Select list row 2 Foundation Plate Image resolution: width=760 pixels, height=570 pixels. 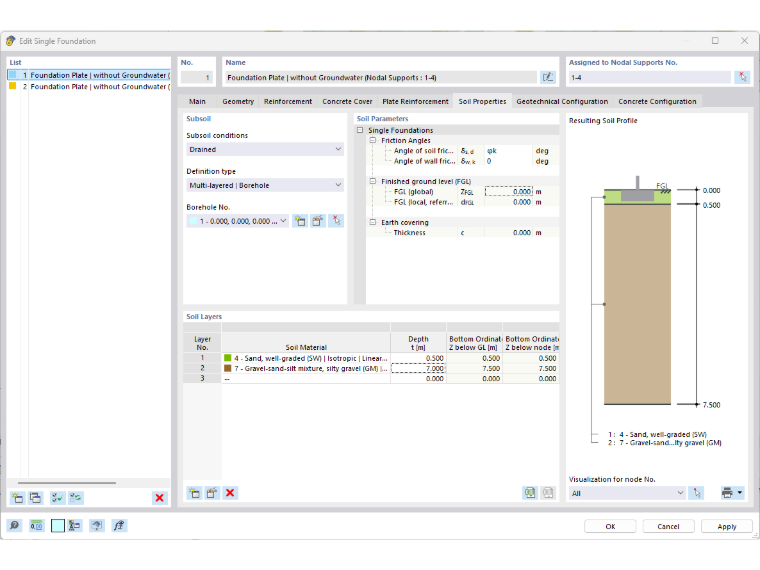pyautogui.click(x=89, y=86)
